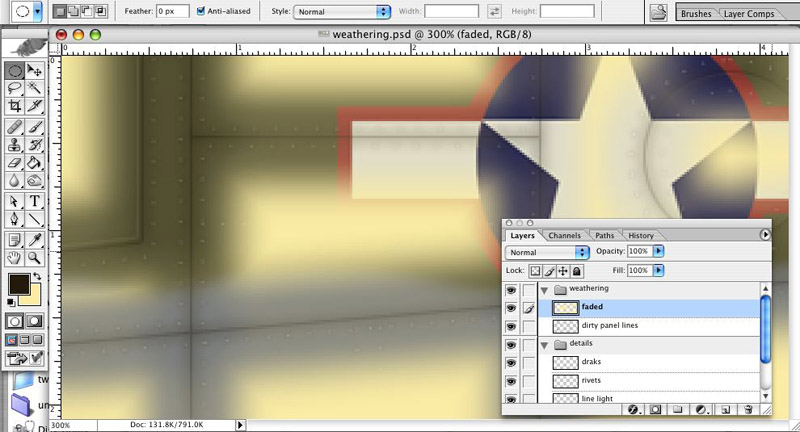Screen dimensions: 800x432
Task: Select the Elliptical Marquee tool in the toolbox
Action: 15,70
